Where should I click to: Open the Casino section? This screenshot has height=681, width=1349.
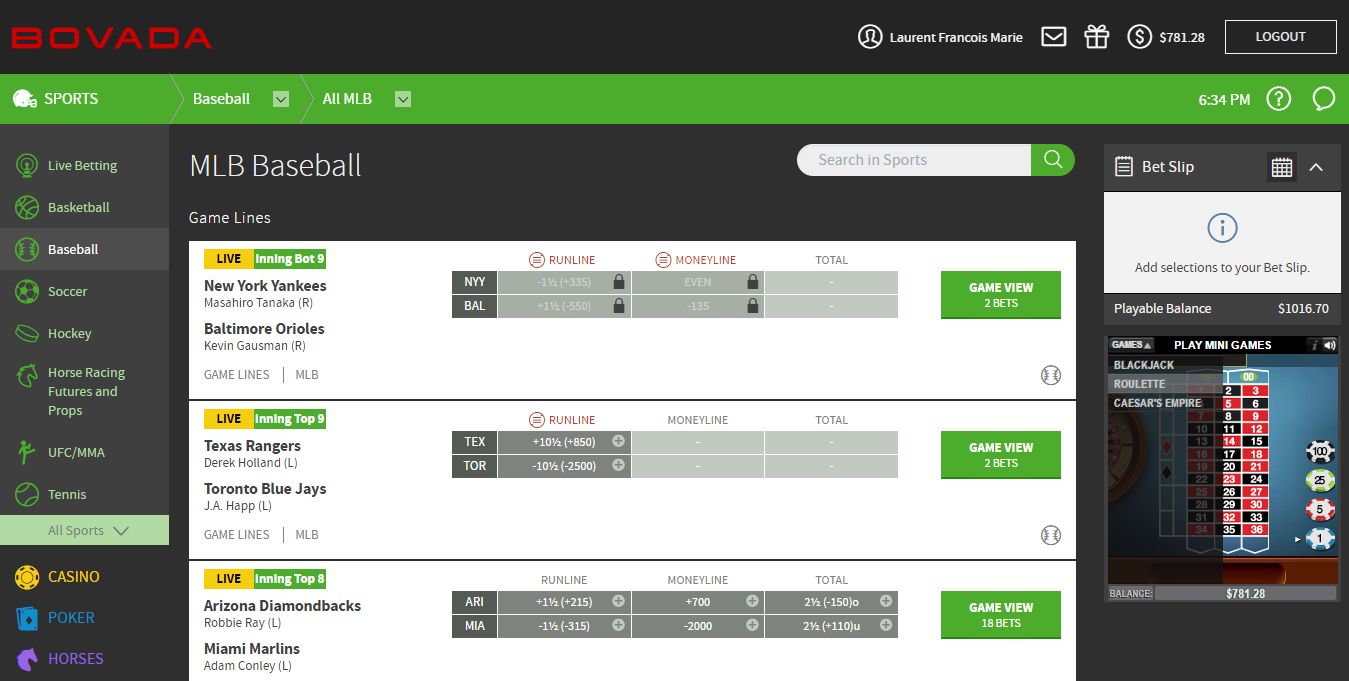58,577
